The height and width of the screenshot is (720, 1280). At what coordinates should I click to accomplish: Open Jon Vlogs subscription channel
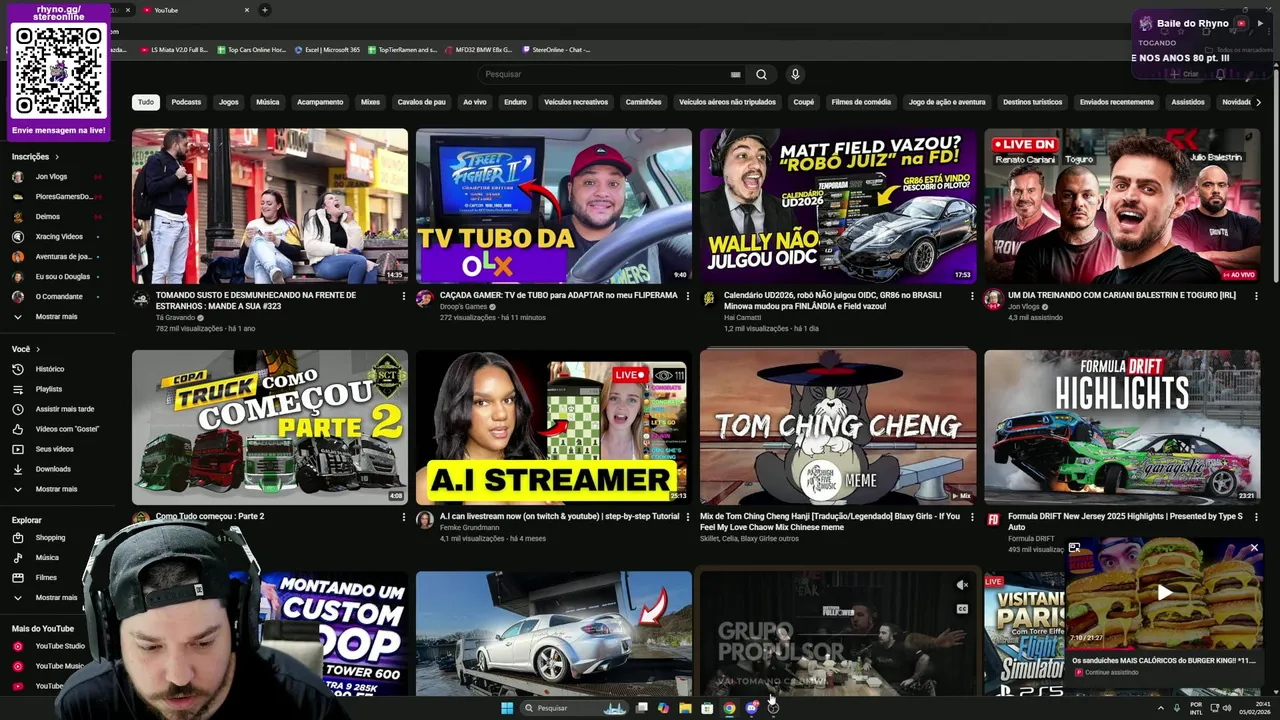(x=51, y=177)
